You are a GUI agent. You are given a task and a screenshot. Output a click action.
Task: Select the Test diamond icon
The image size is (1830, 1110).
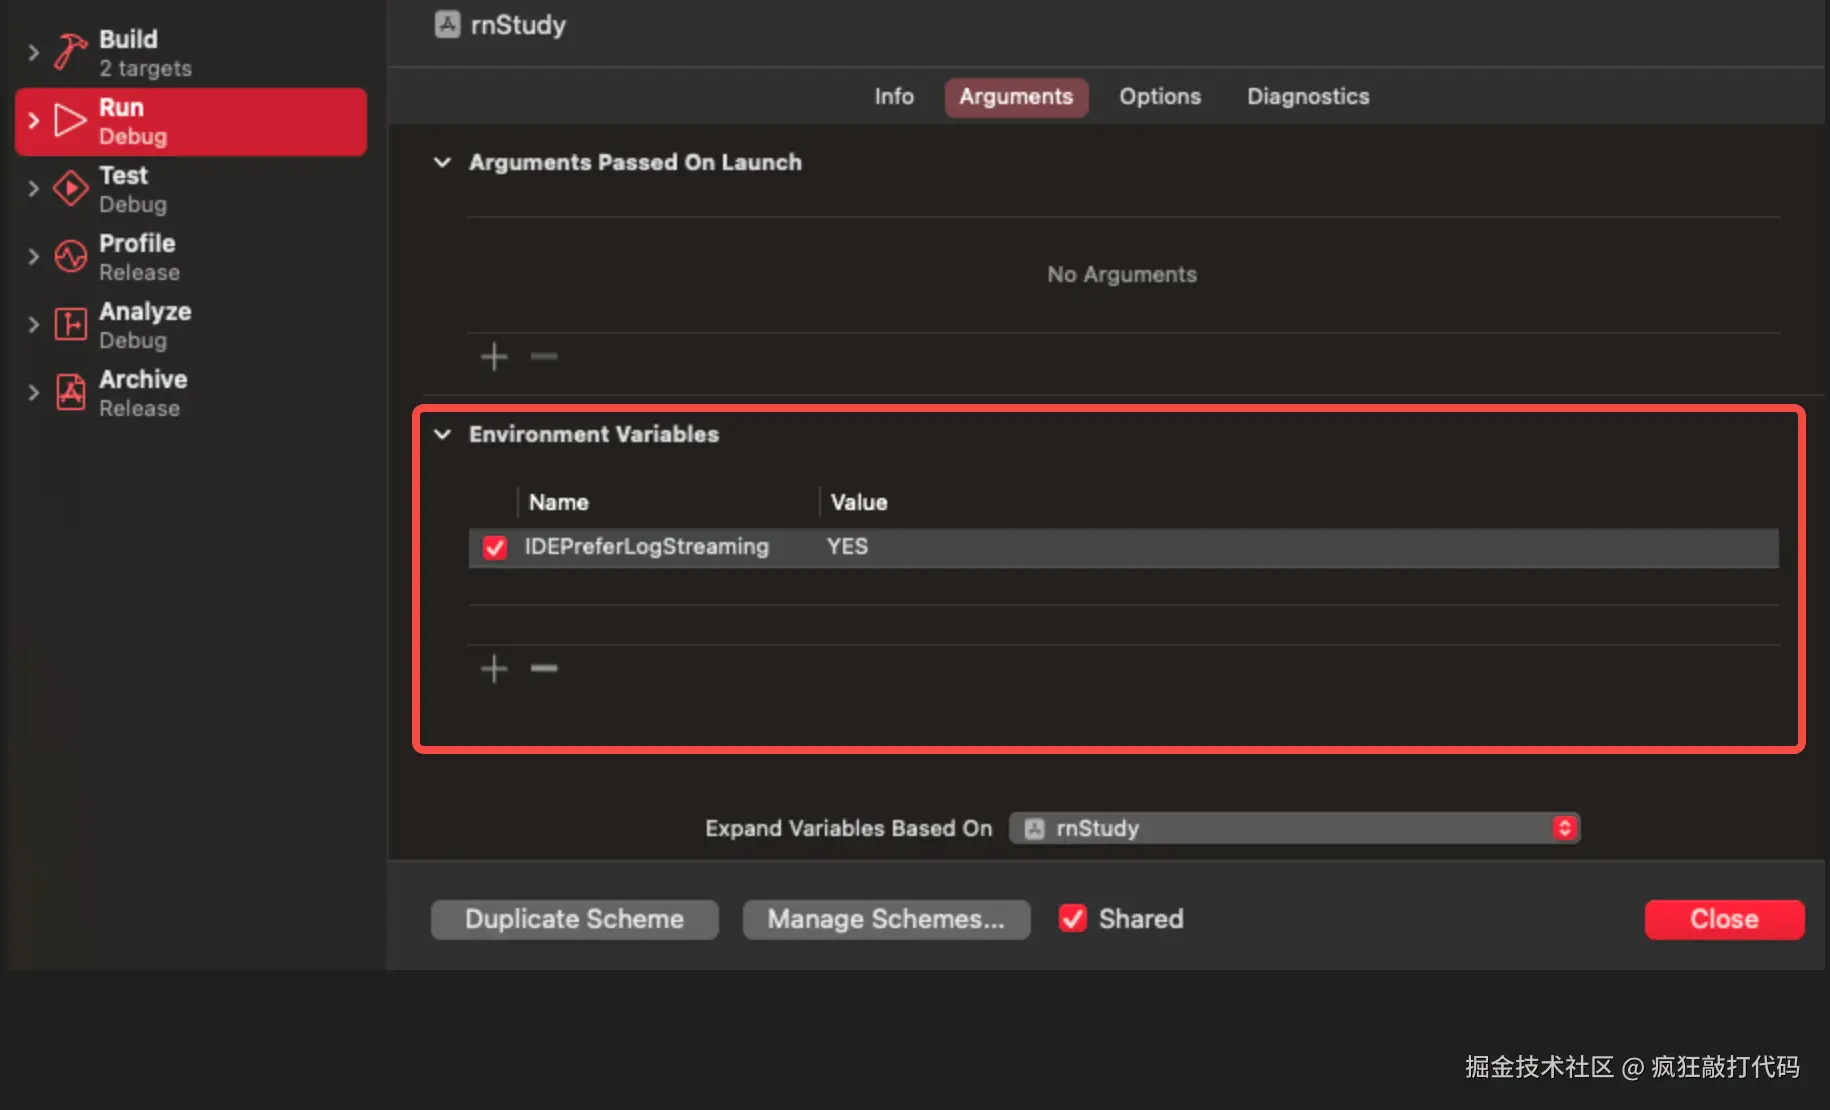[70, 188]
